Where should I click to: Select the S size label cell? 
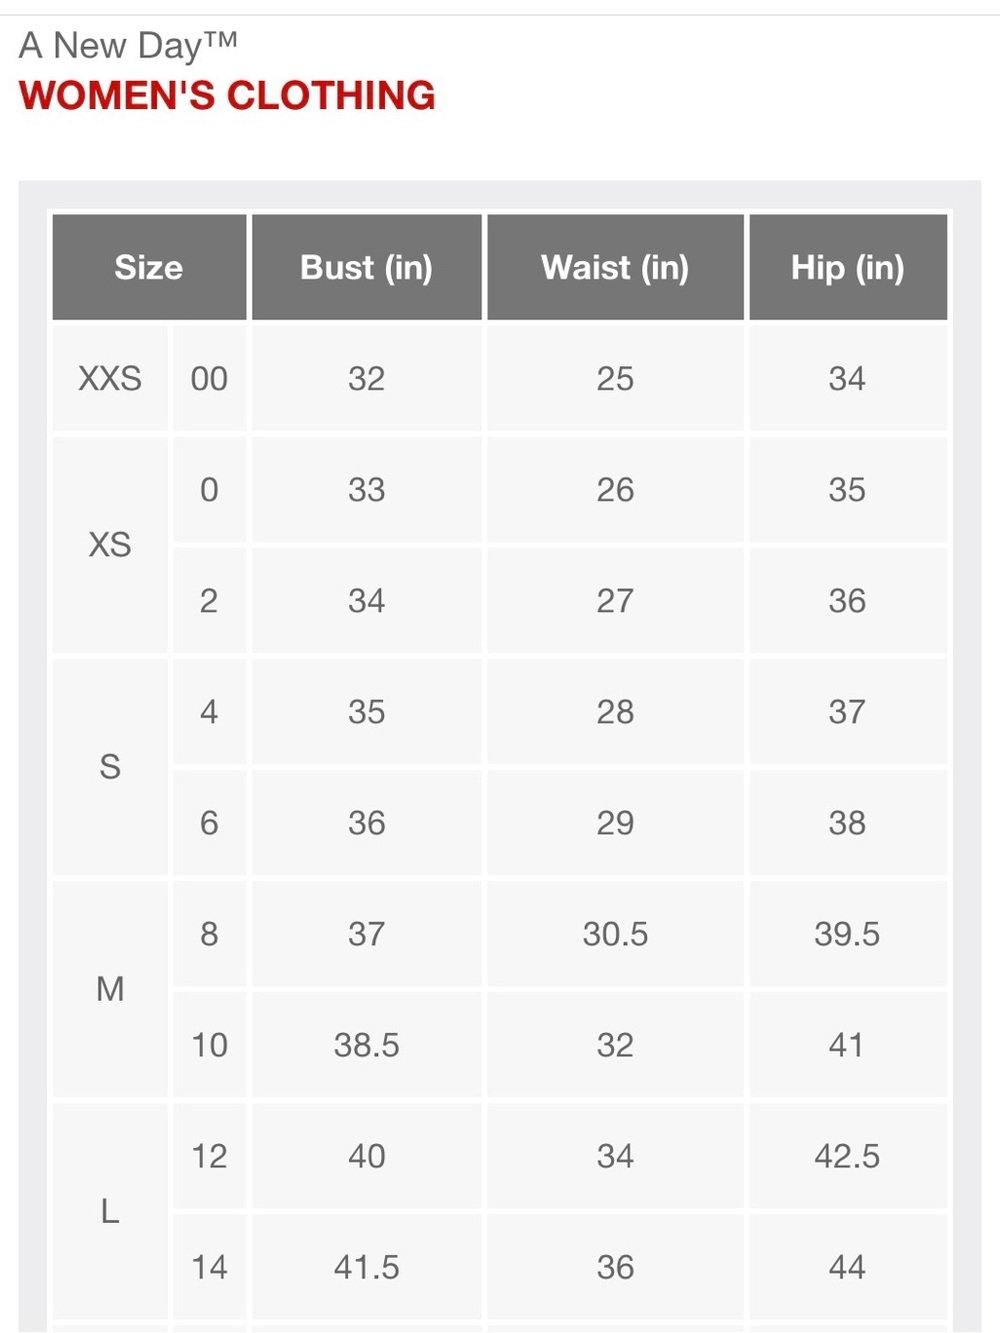[110, 767]
